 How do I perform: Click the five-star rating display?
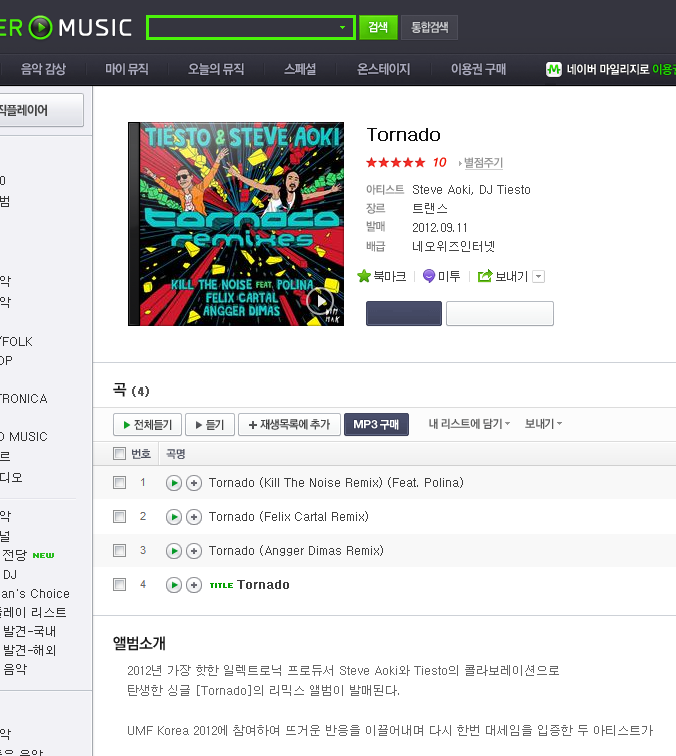pyautogui.click(x=395, y=162)
